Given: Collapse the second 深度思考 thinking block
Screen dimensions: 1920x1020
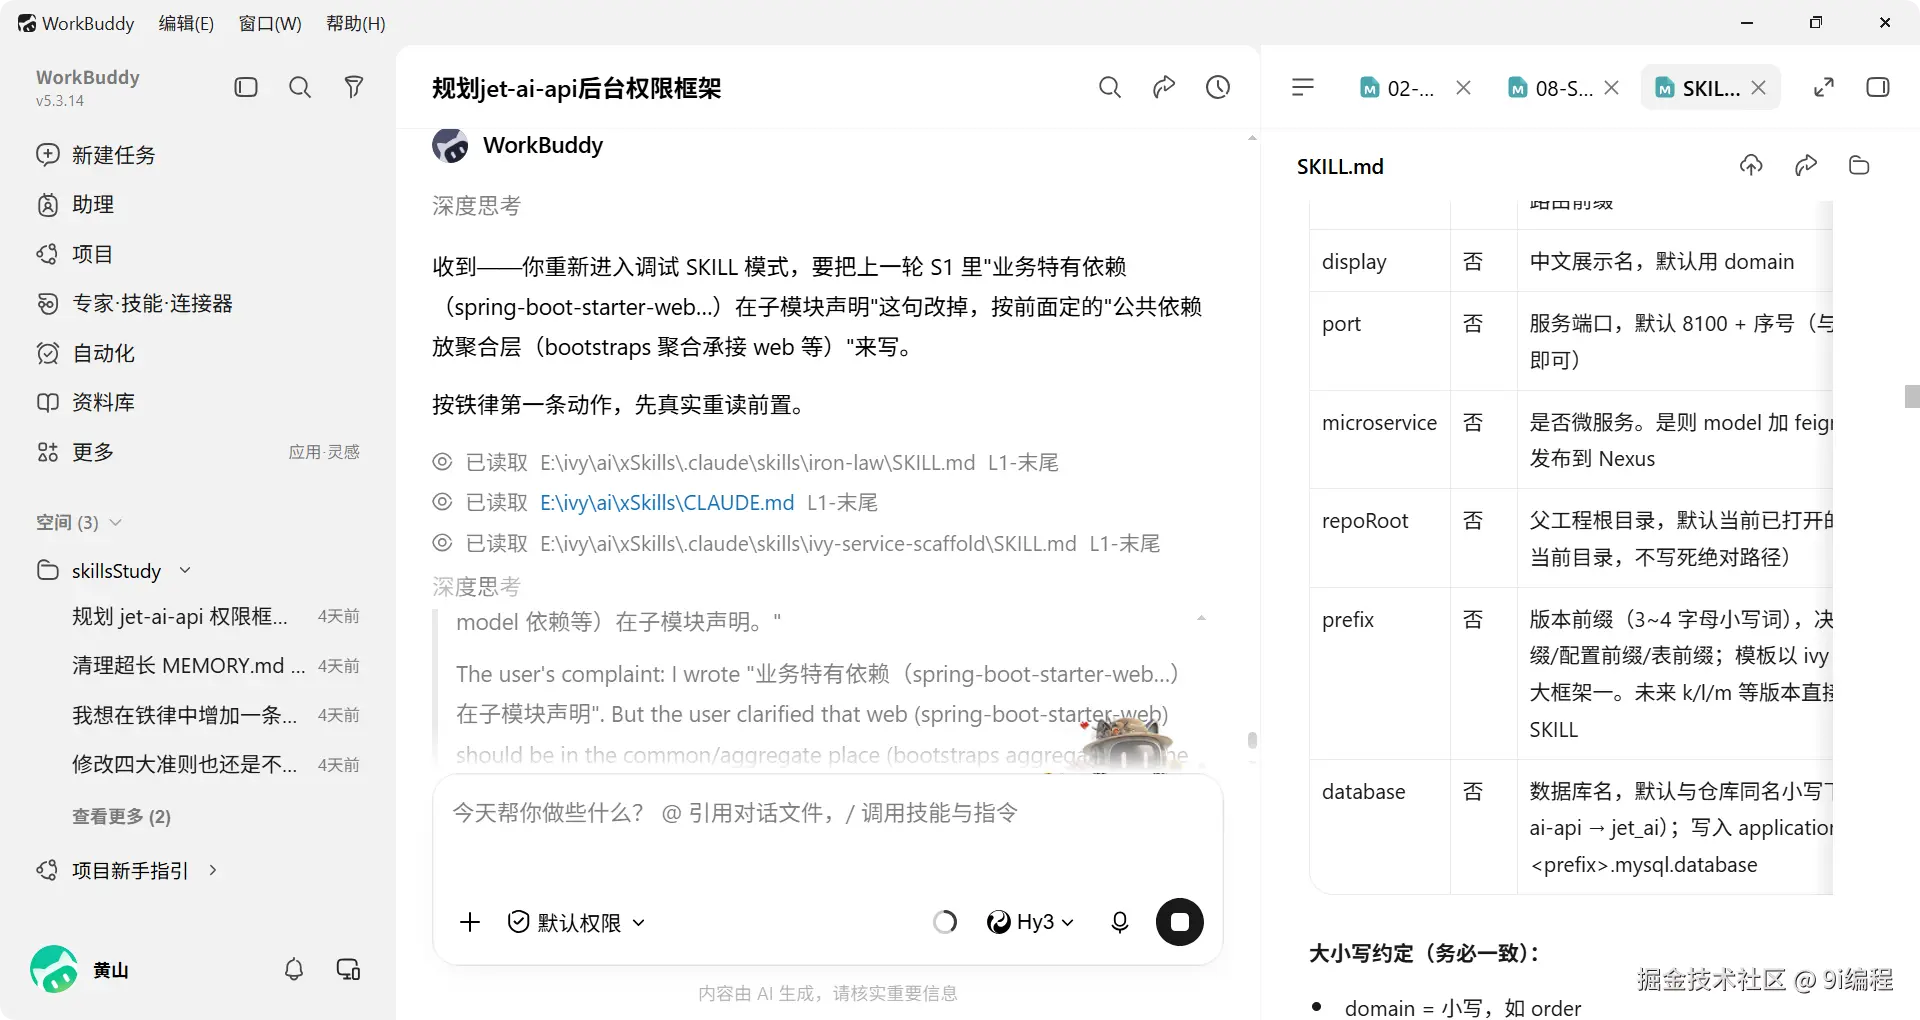Looking at the screenshot, I should coord(476,586).
